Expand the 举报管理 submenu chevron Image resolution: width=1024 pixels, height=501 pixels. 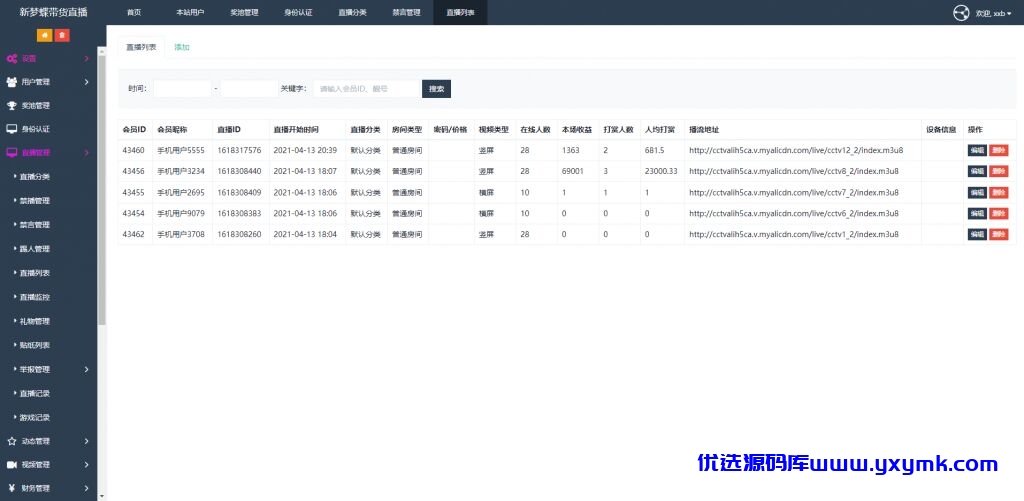[87, 369]
